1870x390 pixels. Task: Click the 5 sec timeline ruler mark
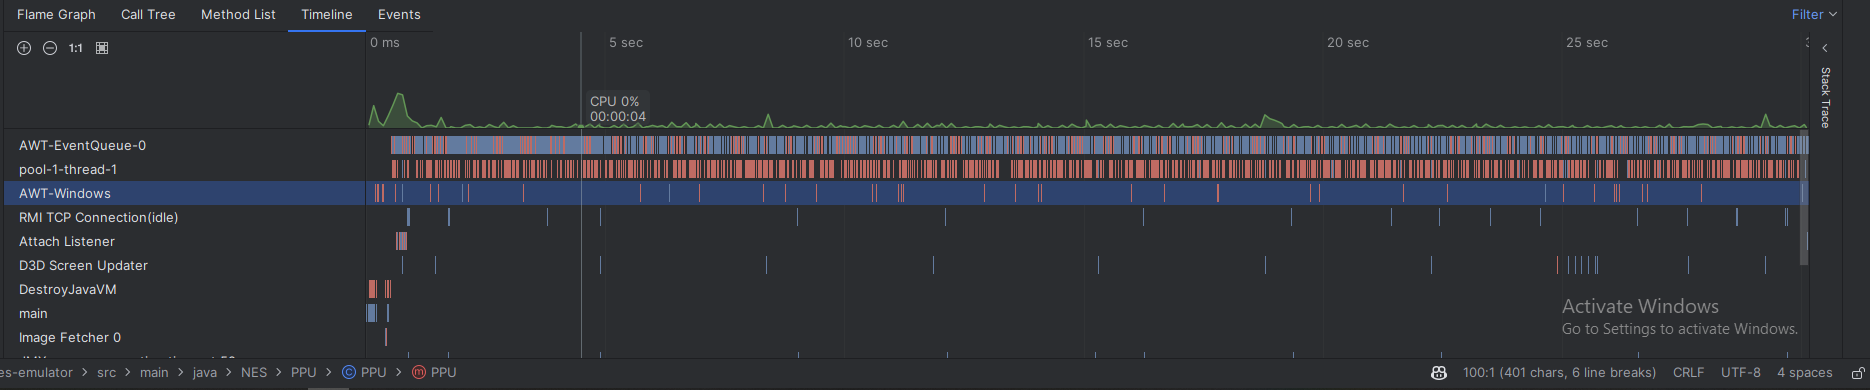626,43
